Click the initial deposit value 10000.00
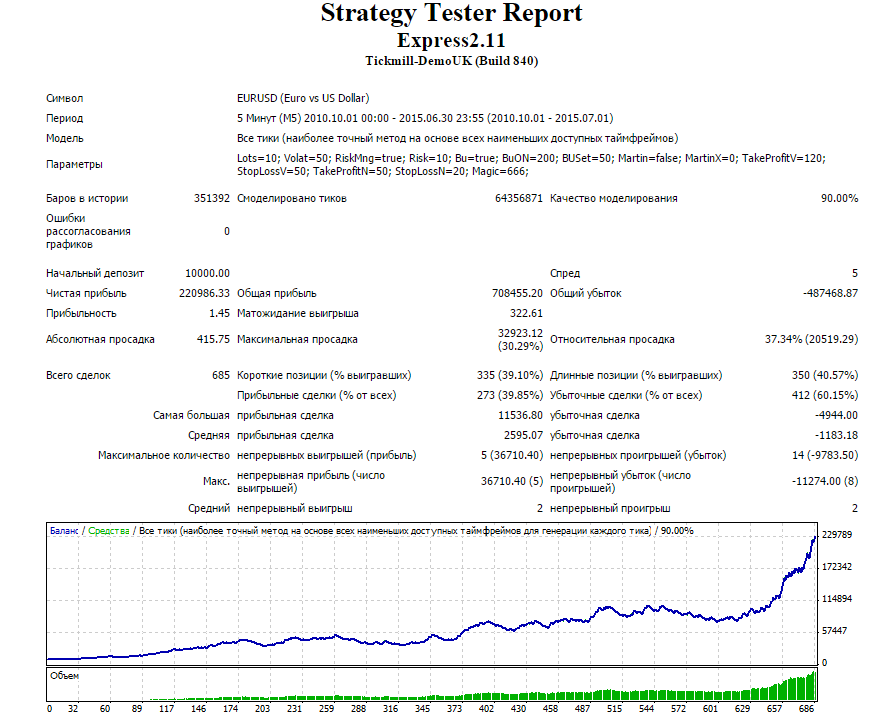 207,274
